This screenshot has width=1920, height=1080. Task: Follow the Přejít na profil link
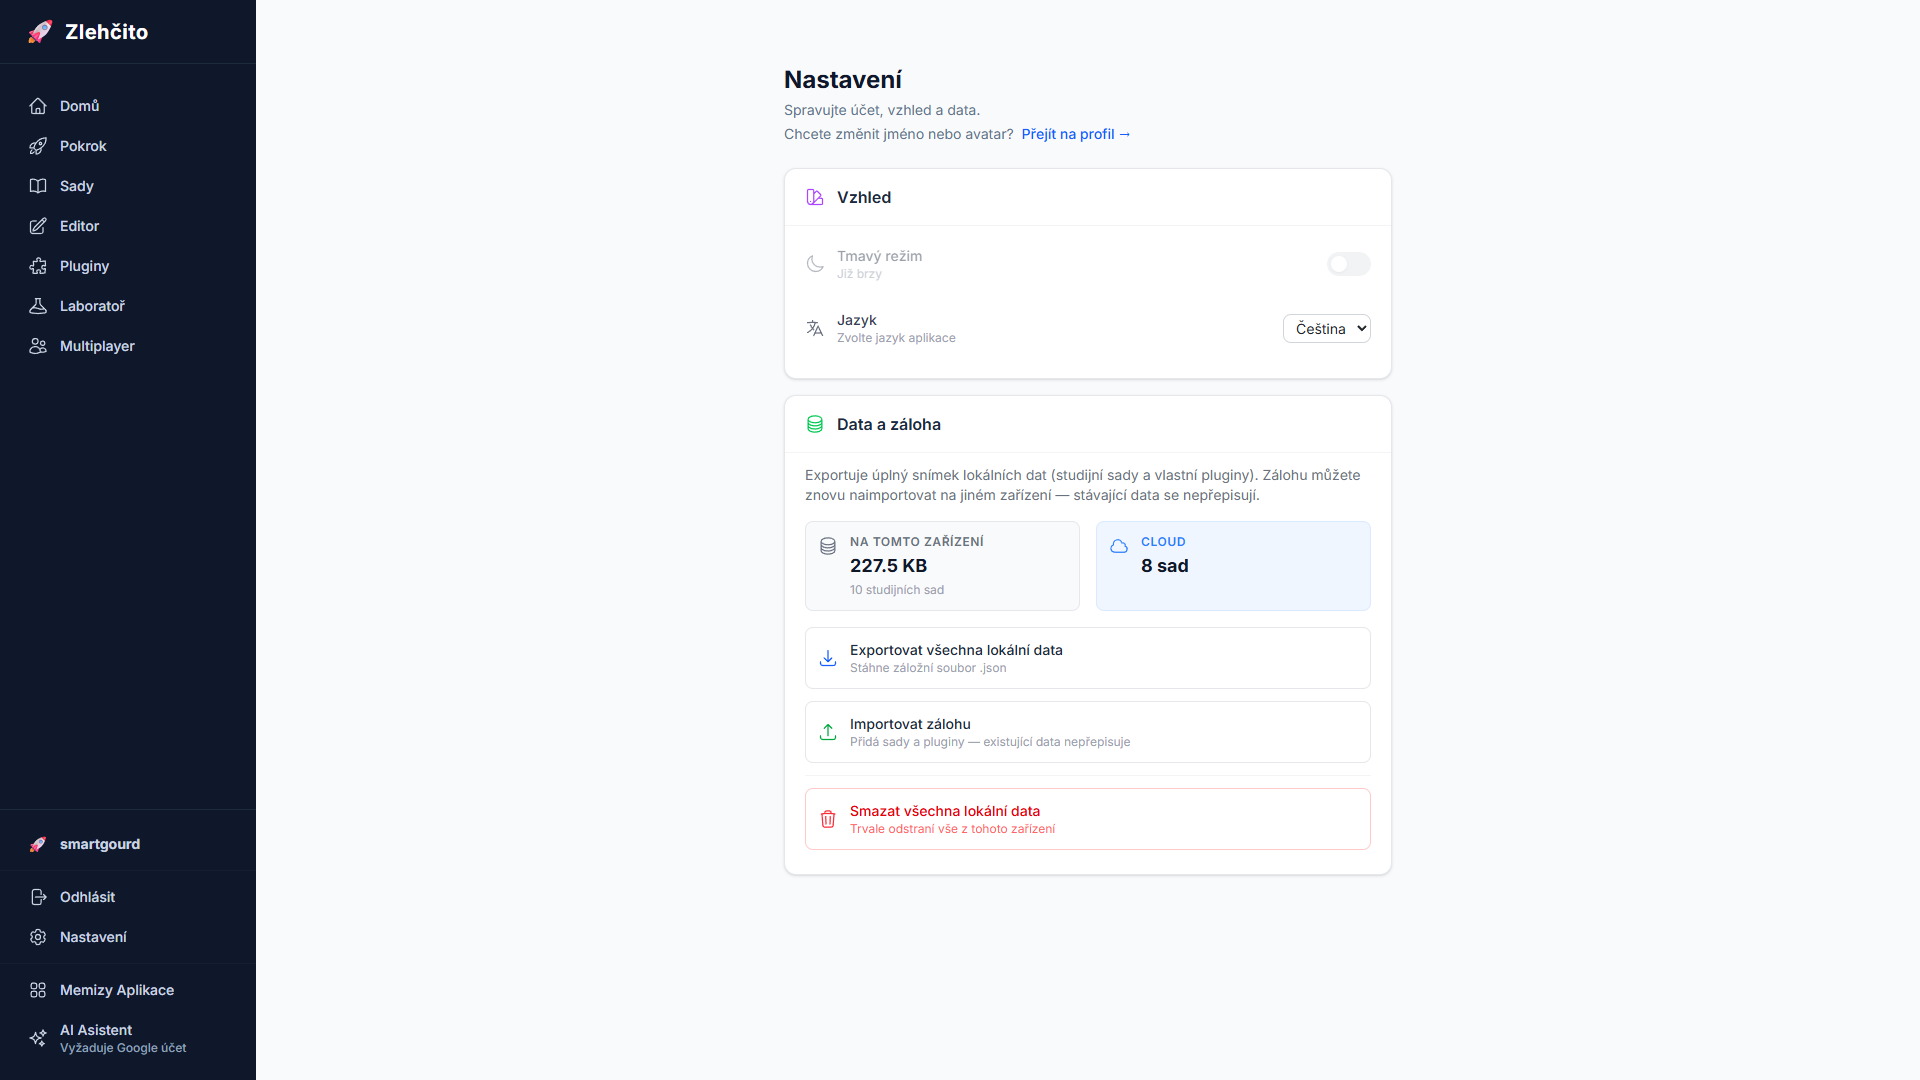(1076, 134)
